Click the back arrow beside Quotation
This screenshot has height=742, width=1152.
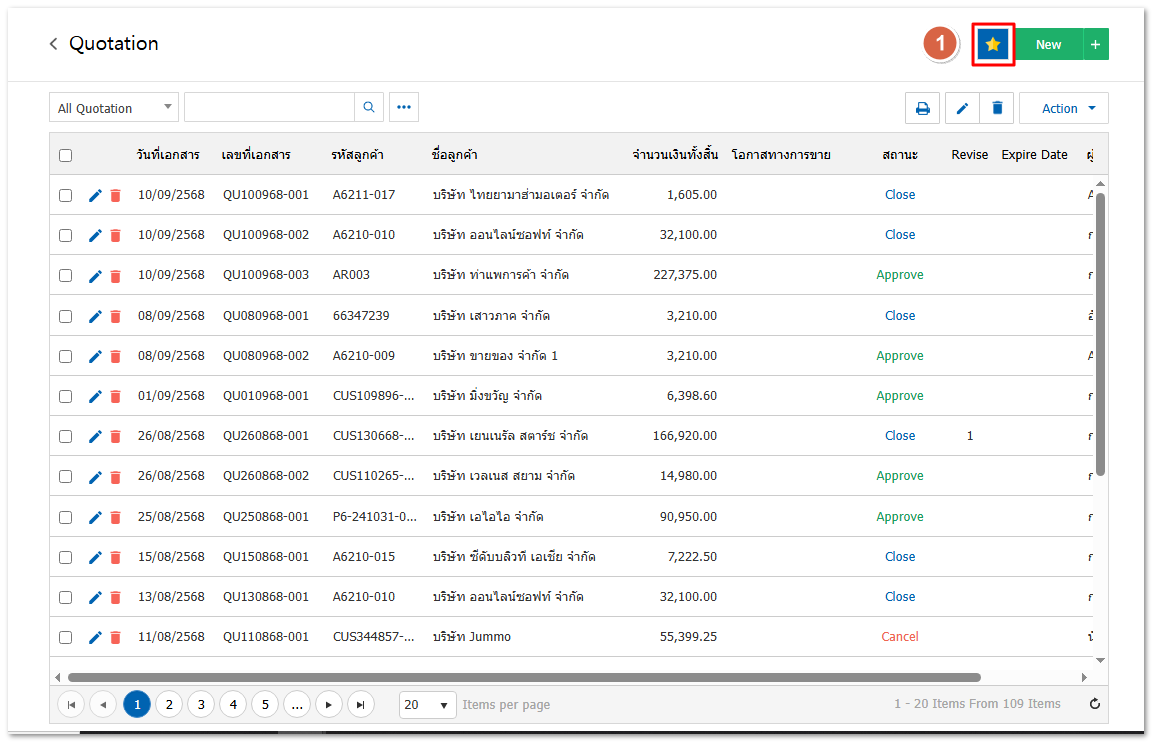tap(53, 44)
